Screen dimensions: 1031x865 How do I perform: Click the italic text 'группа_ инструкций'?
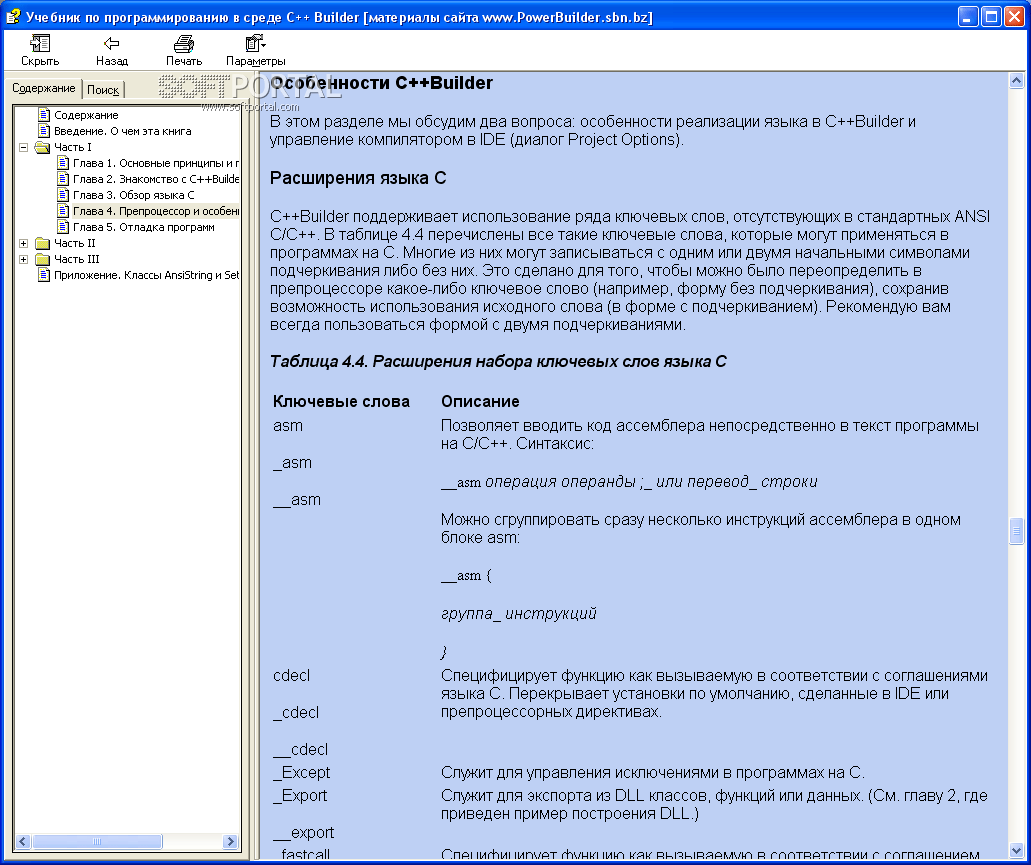click(519, 614)
